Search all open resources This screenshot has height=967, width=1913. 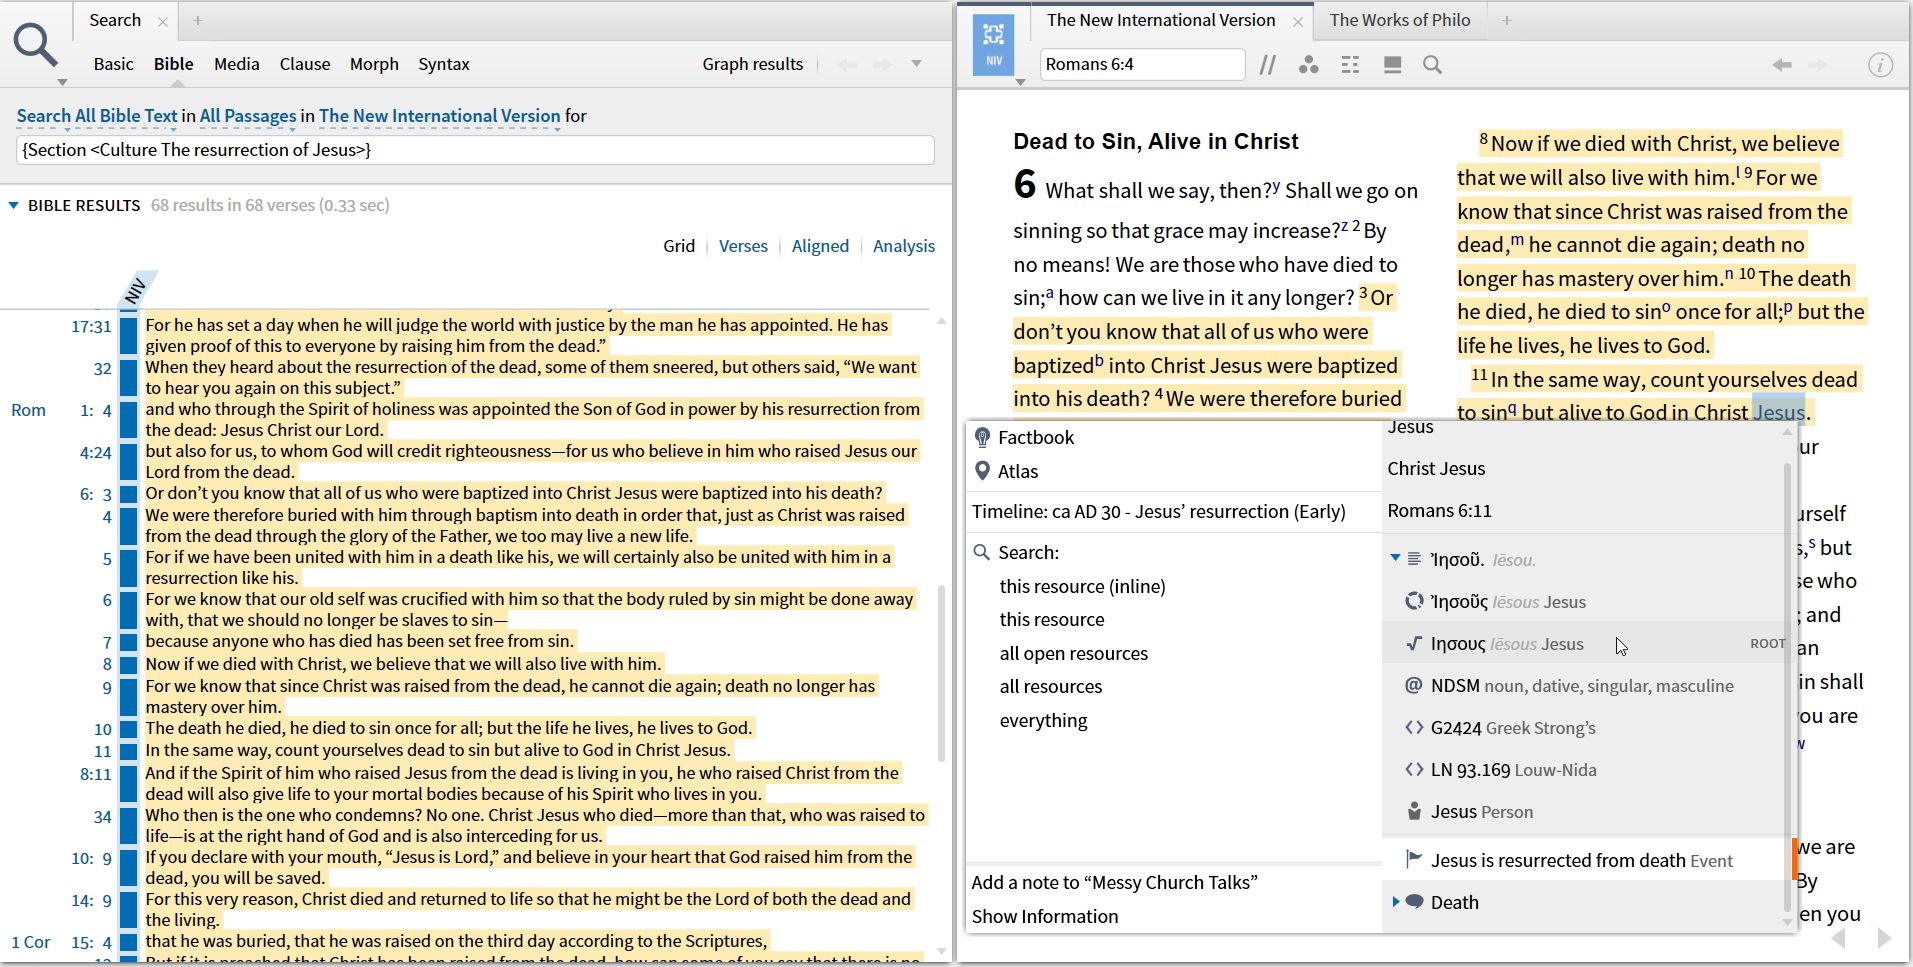pyautogui.click(x=1074, y=653)
